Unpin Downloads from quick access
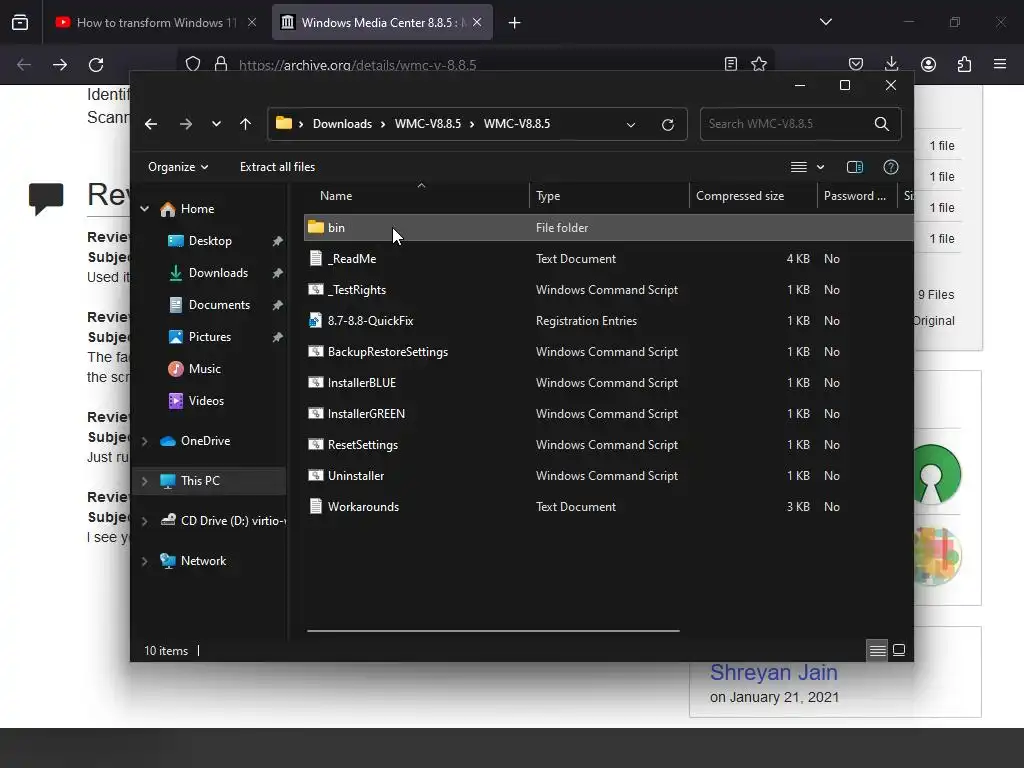 [x=278, y=273]
